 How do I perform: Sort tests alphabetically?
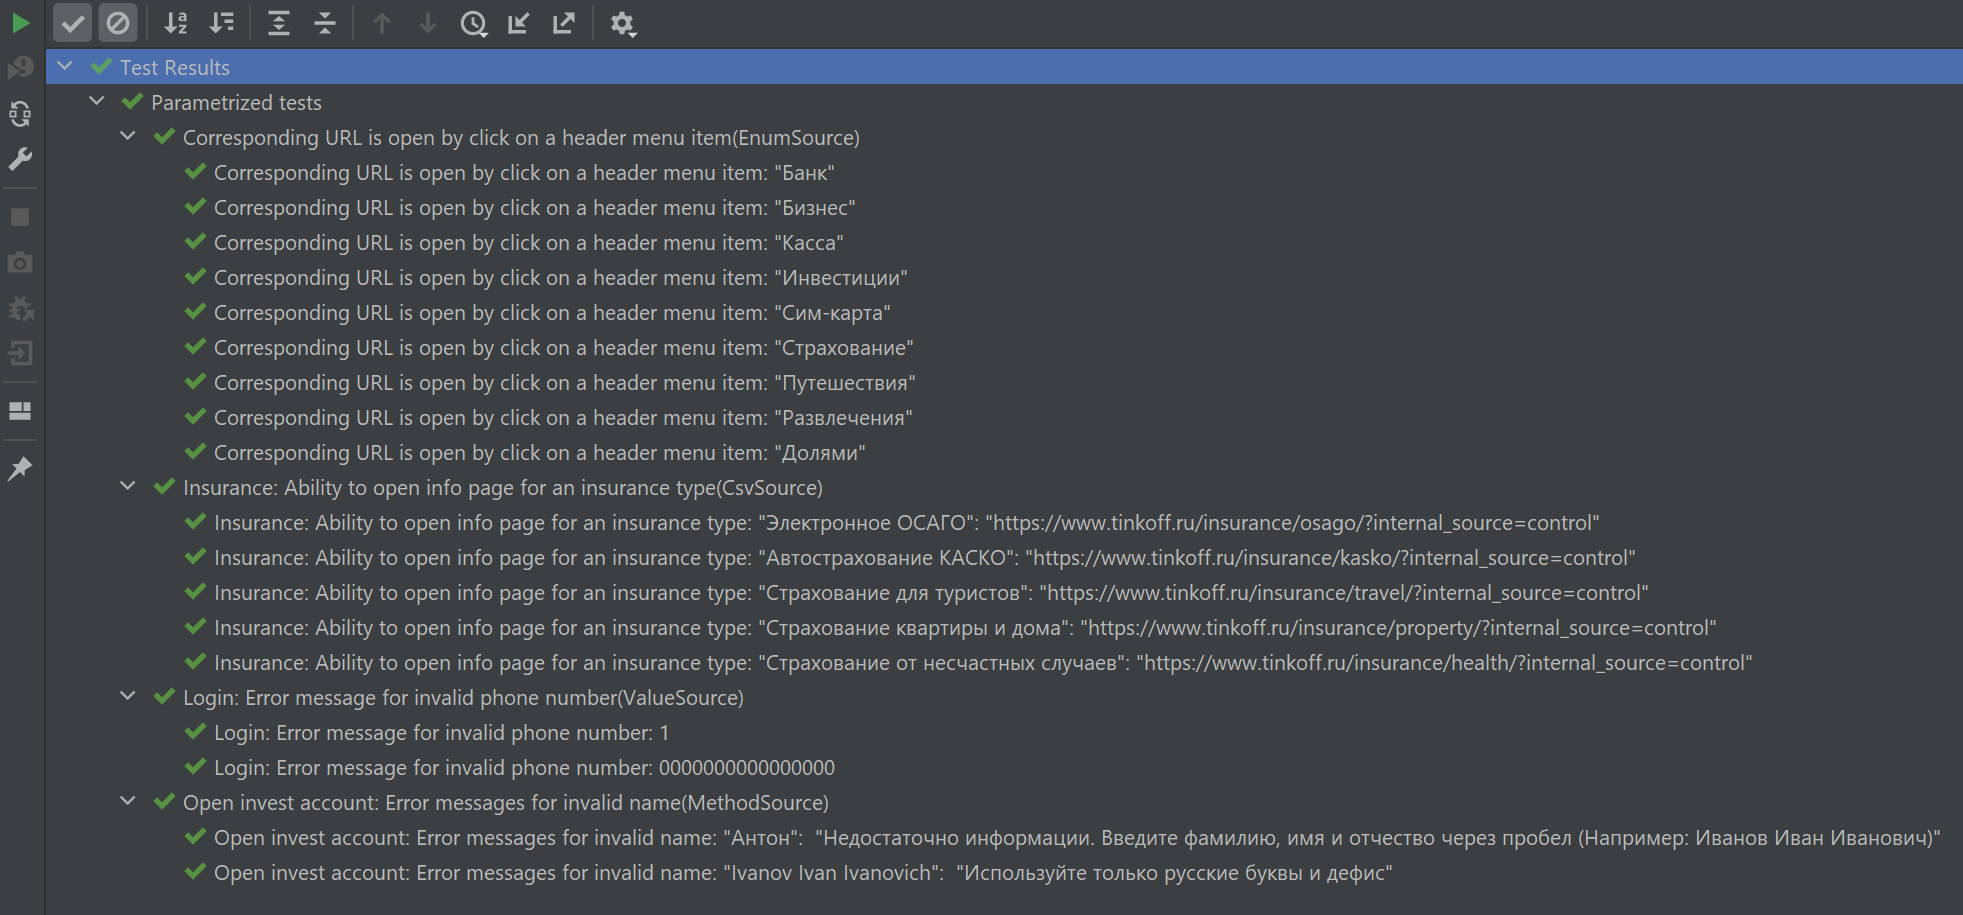pyautogui.click(x=176, y=23)
